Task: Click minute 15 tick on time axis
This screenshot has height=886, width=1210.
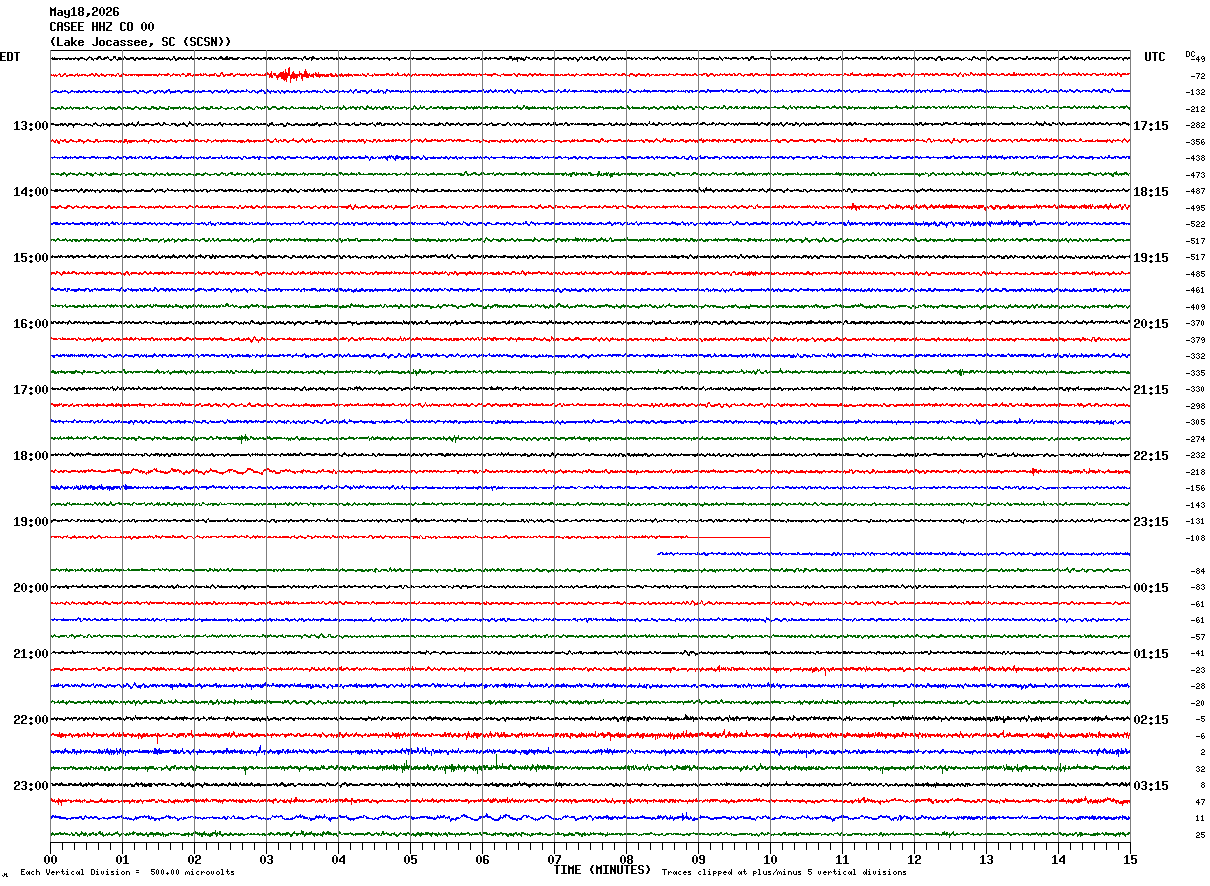Action: (x=1130, y=859)
